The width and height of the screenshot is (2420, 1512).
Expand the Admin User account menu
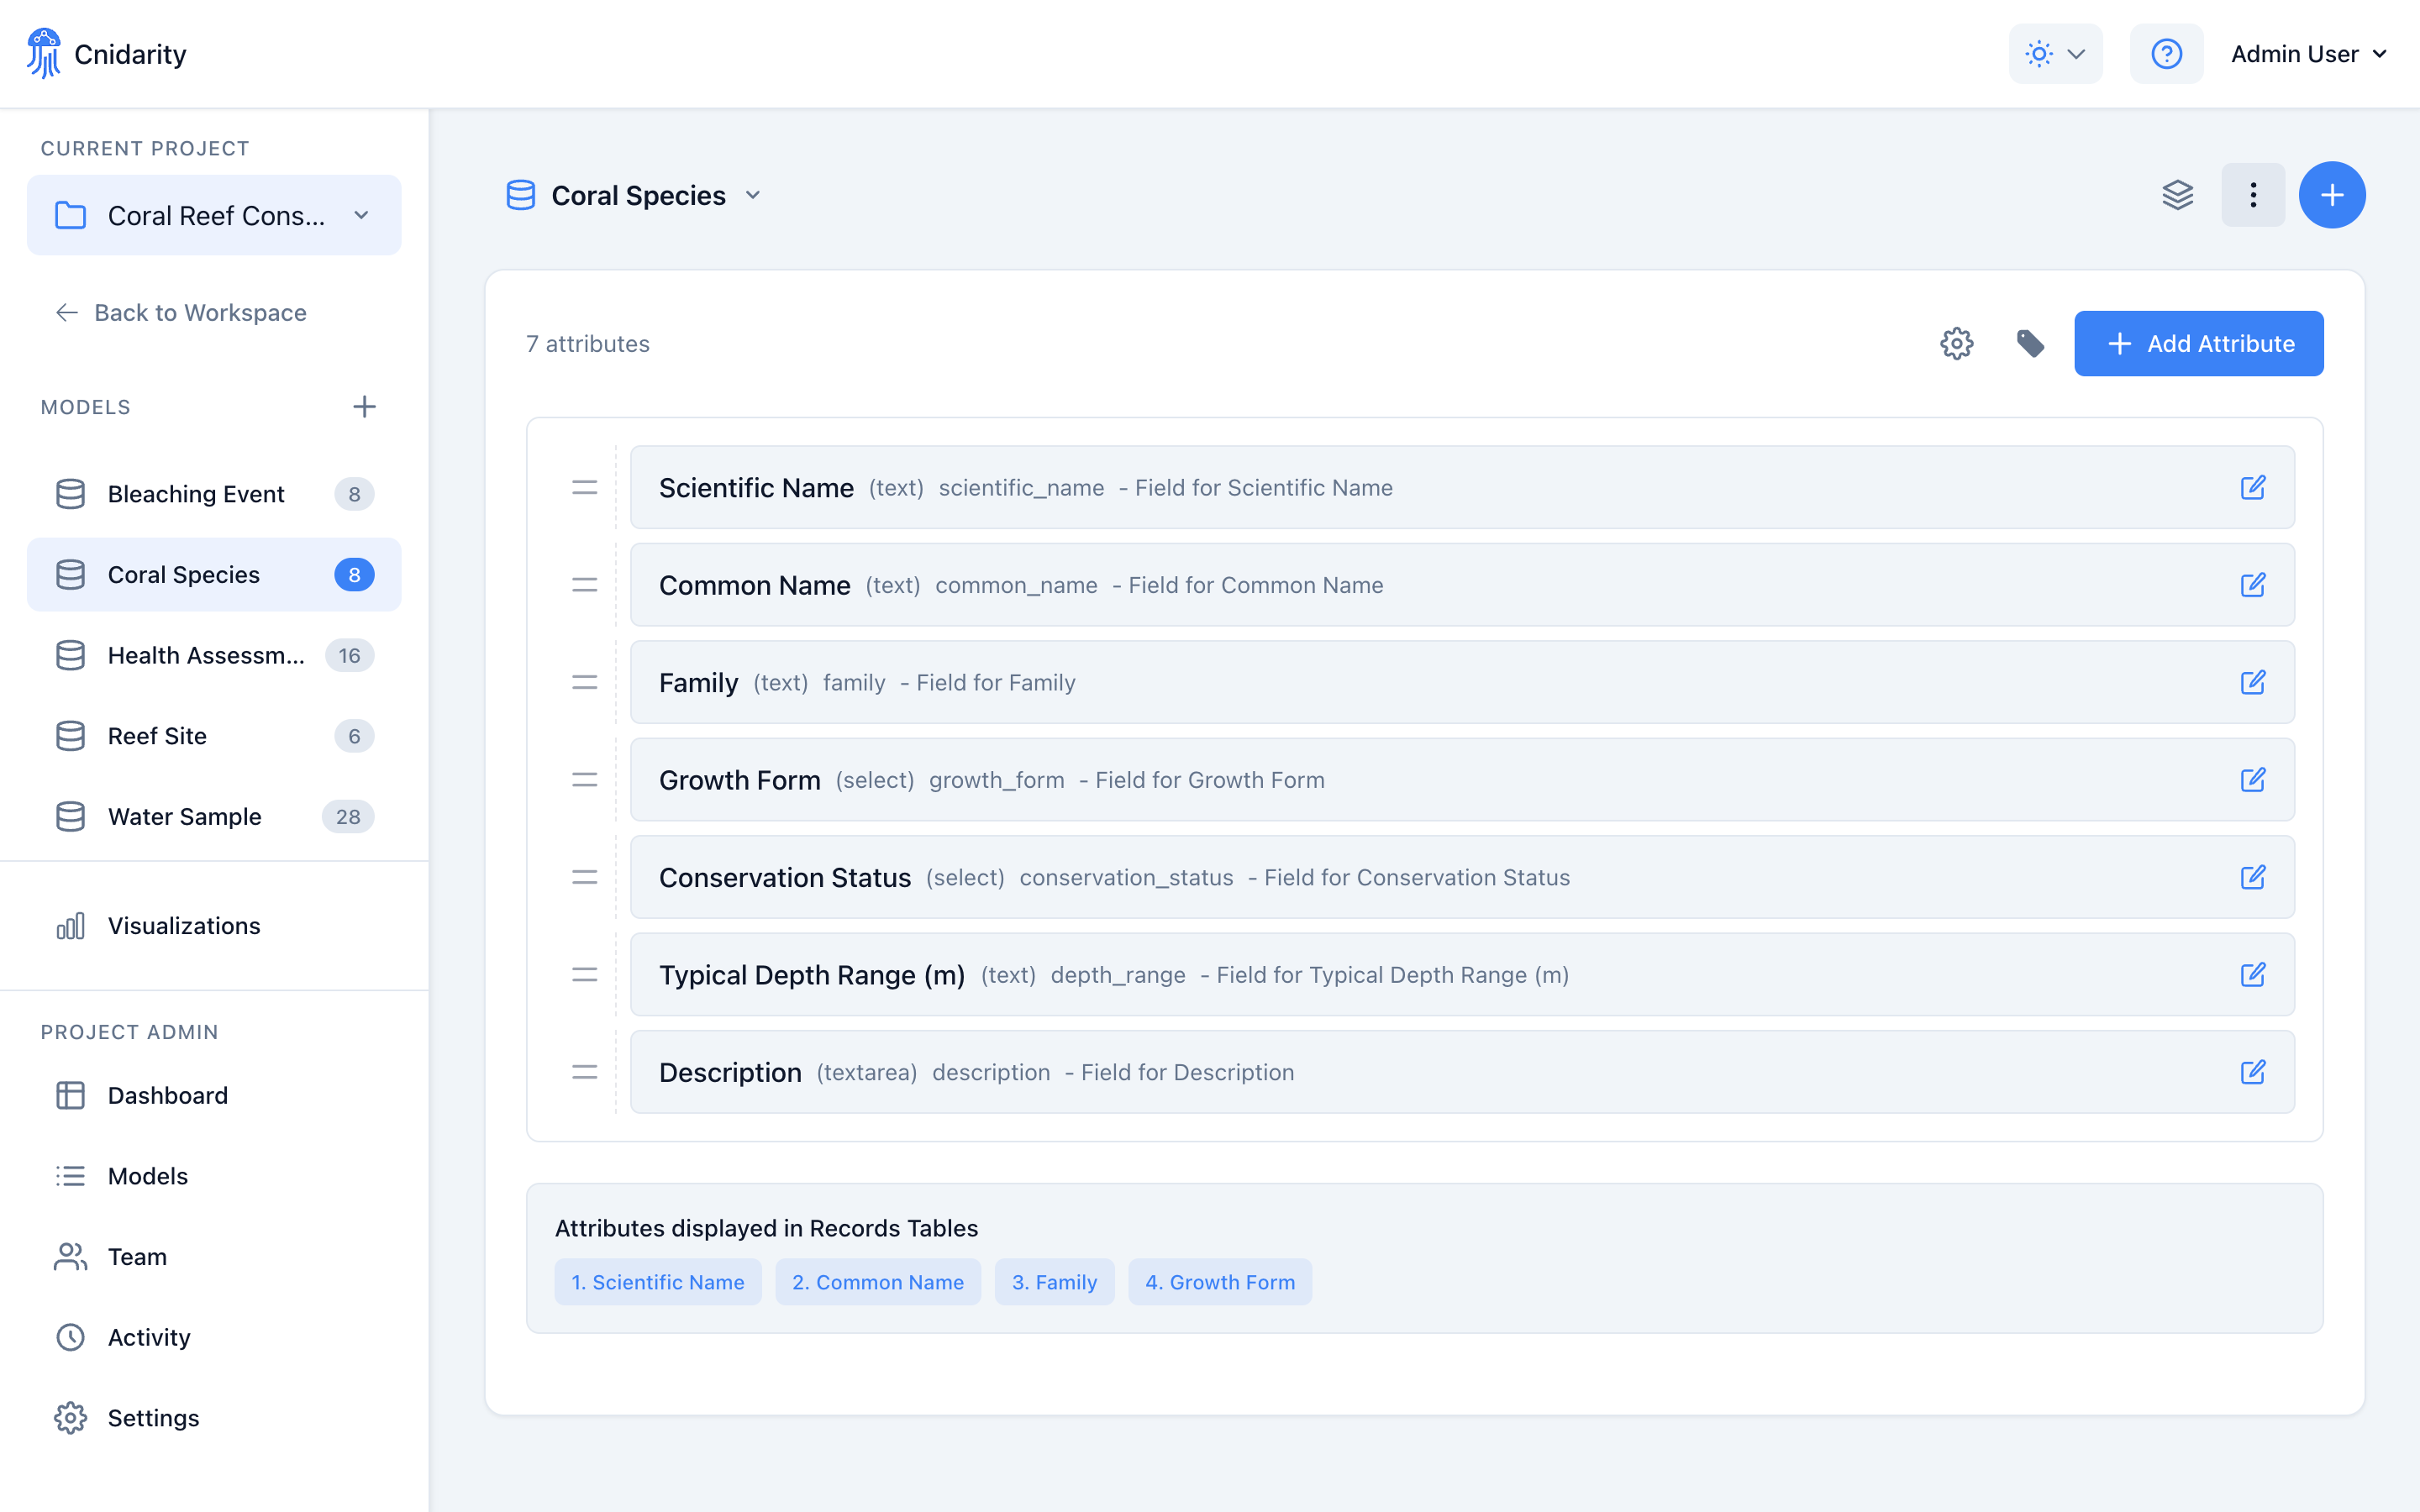[2308, 53]
